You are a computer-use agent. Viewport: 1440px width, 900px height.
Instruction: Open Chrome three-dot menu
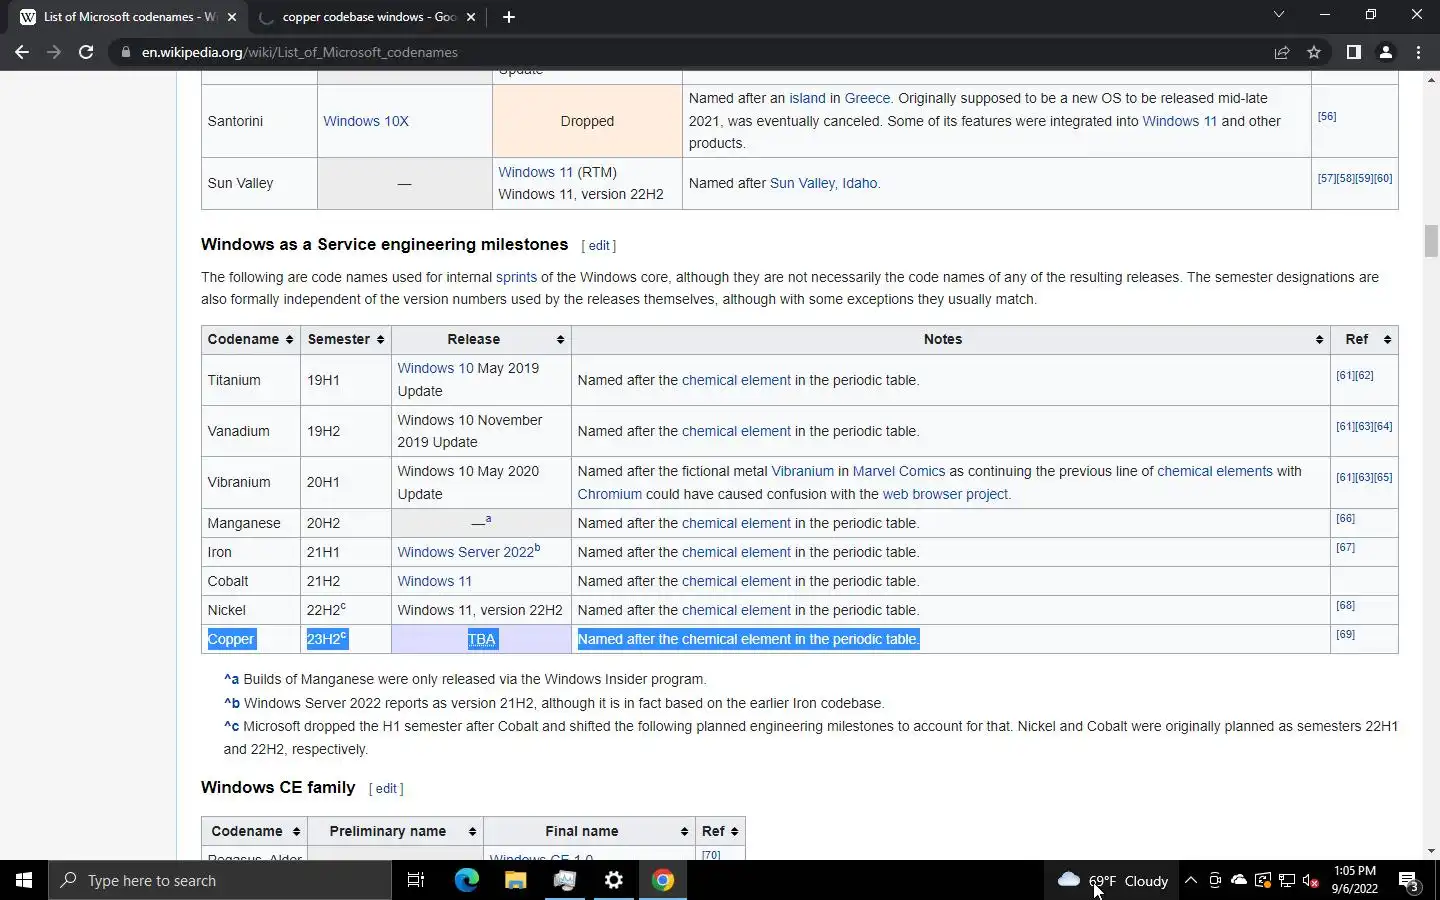[x=1418, y=52]
